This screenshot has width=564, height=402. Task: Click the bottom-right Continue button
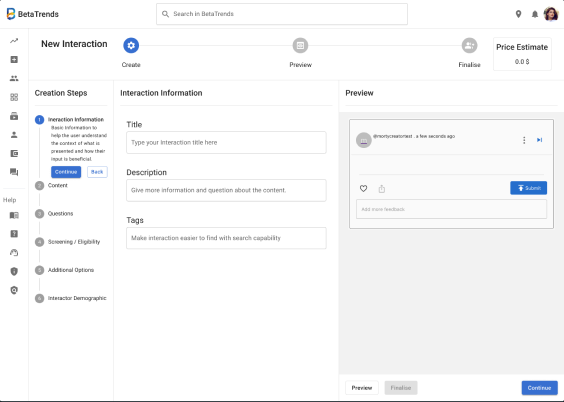tap(540, 388)
